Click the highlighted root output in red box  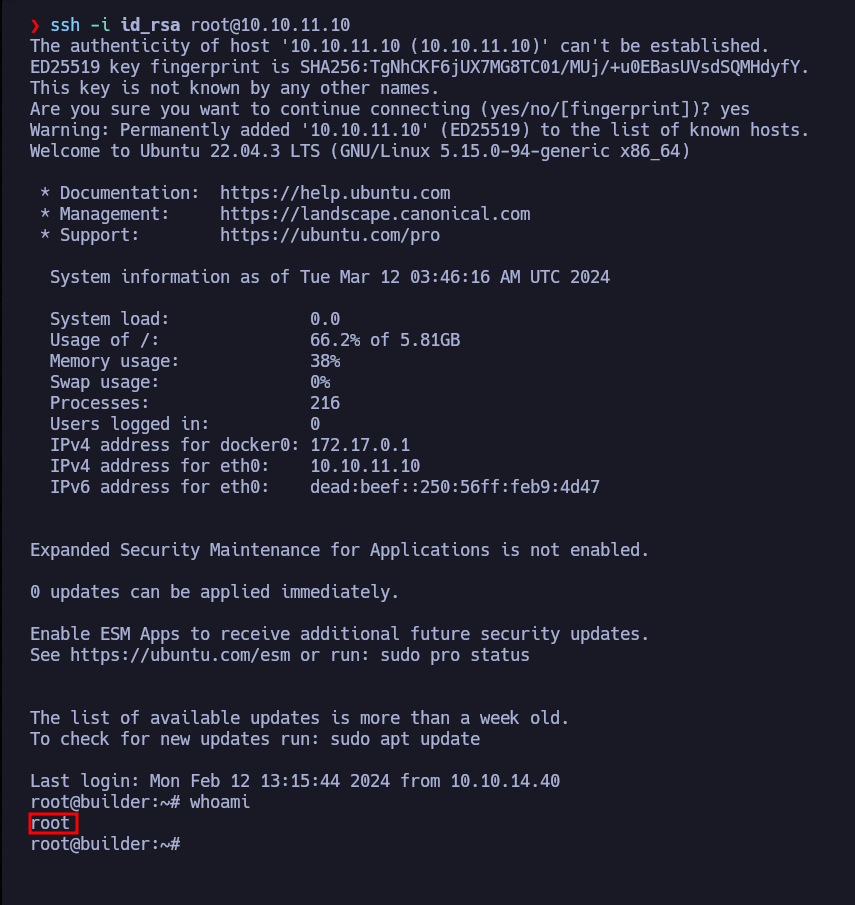click(51, 823)
